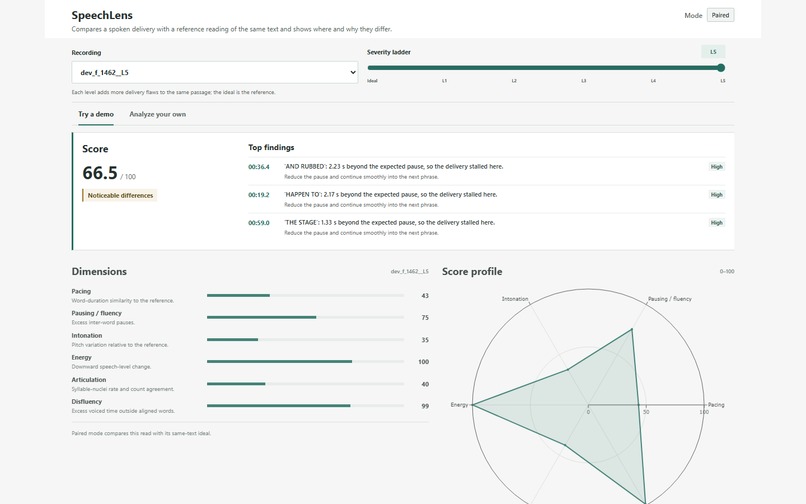
Task: Toggle the Paired mode button
Action: [720, 15]
